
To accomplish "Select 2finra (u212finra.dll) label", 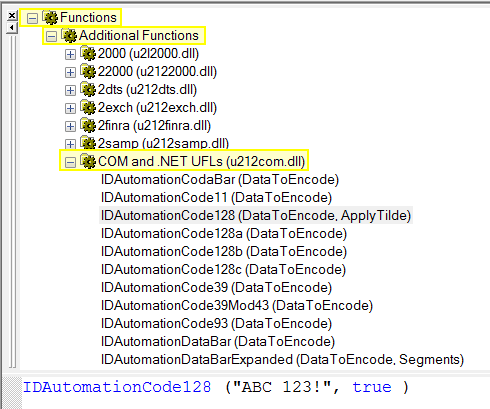I will pos(154,125).
